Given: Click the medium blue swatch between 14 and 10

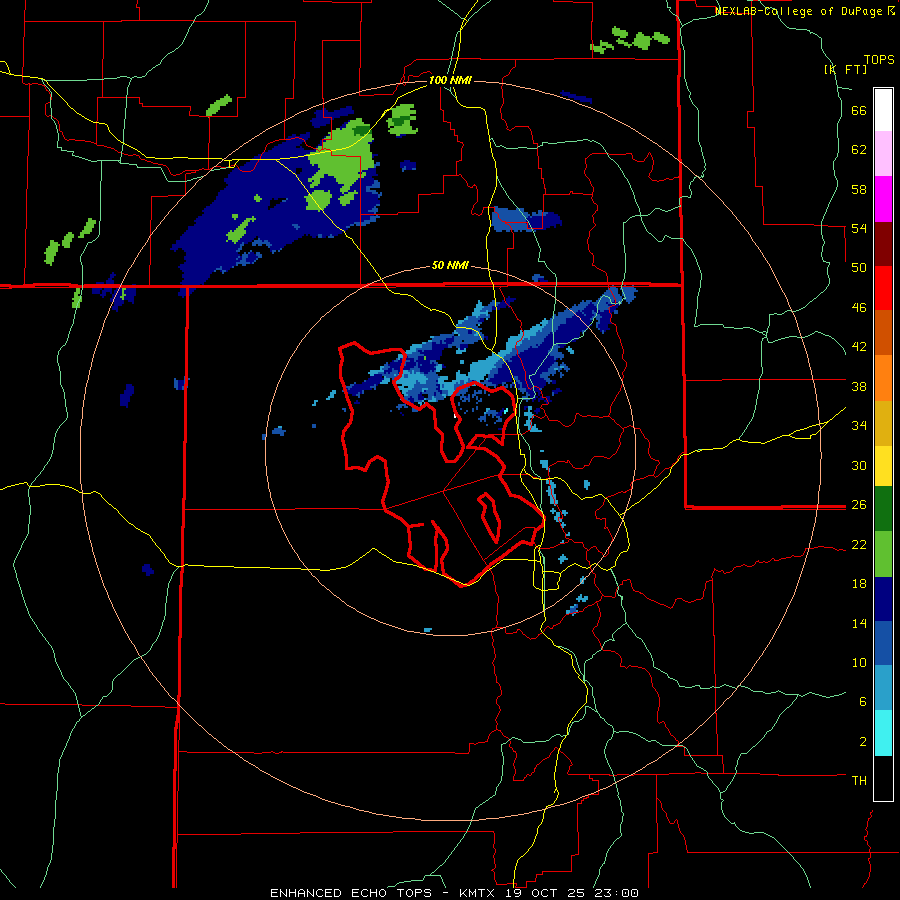Looking at the screenshot, I should coord(883,643).
